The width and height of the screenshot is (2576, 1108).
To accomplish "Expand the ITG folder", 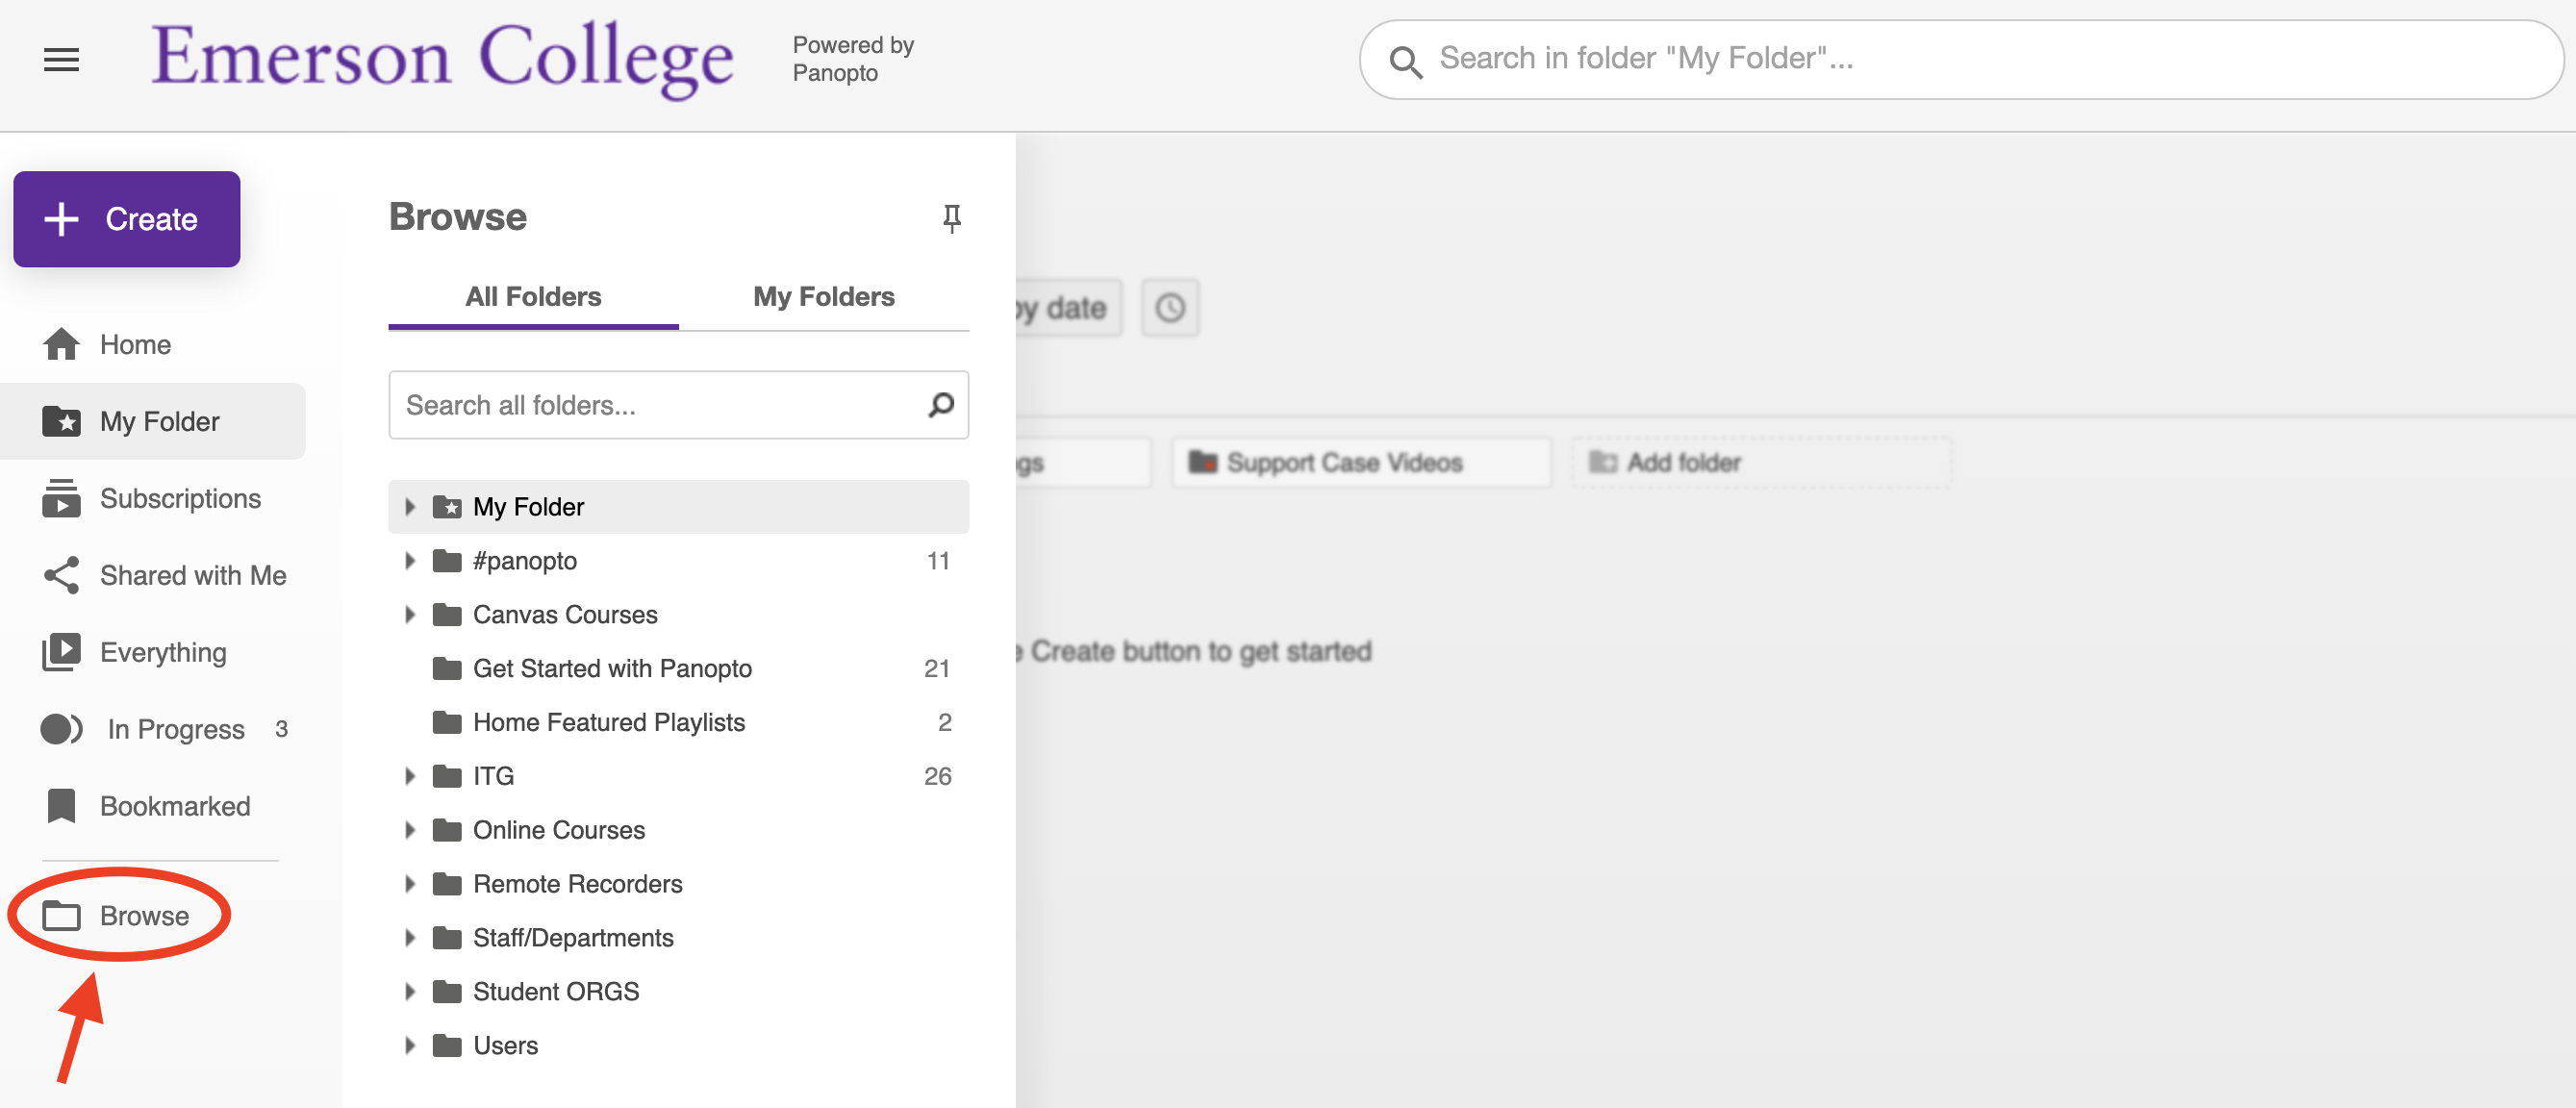I will tap(409, 777).
